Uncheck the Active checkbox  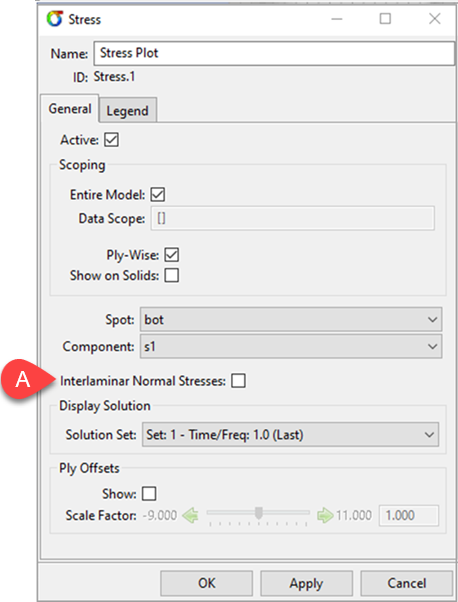point(111,140)
